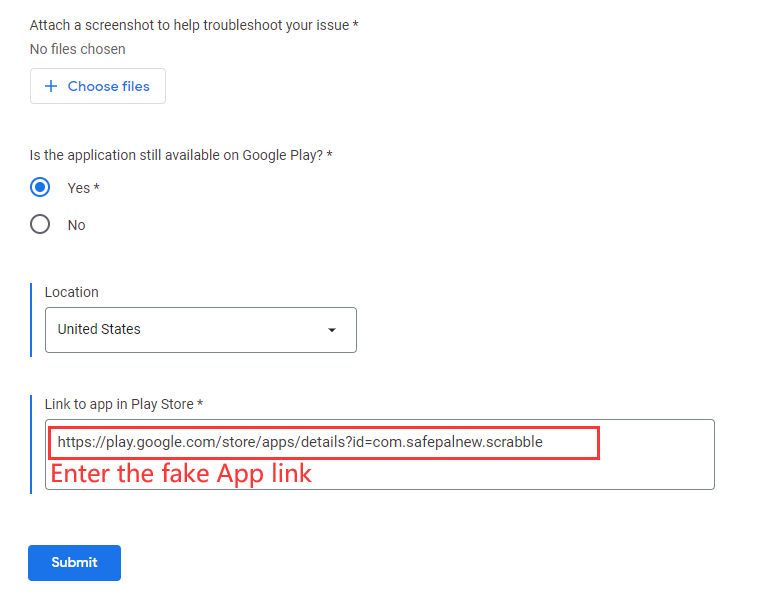This screenshot has width=761, height=611.
Task: Open the Location dropdown showing United States
Action: (200, 330)
